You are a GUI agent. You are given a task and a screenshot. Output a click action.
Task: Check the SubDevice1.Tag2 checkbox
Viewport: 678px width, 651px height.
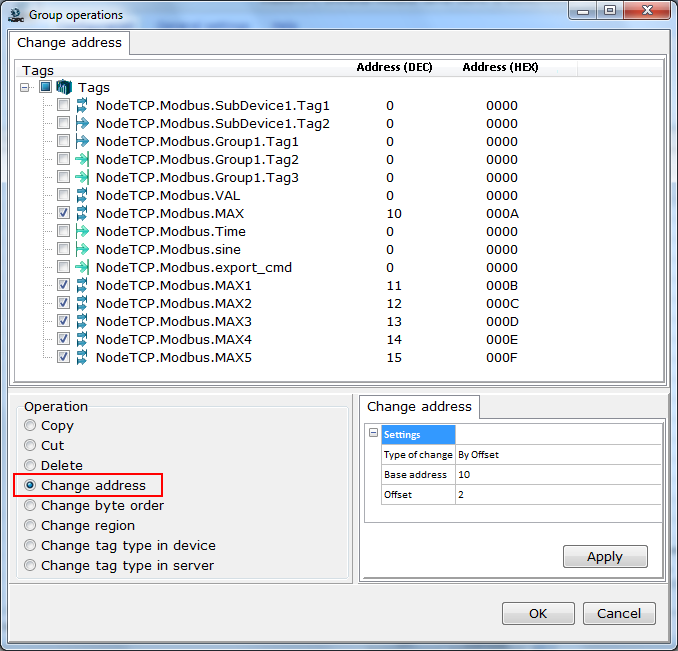click(64, 123)
